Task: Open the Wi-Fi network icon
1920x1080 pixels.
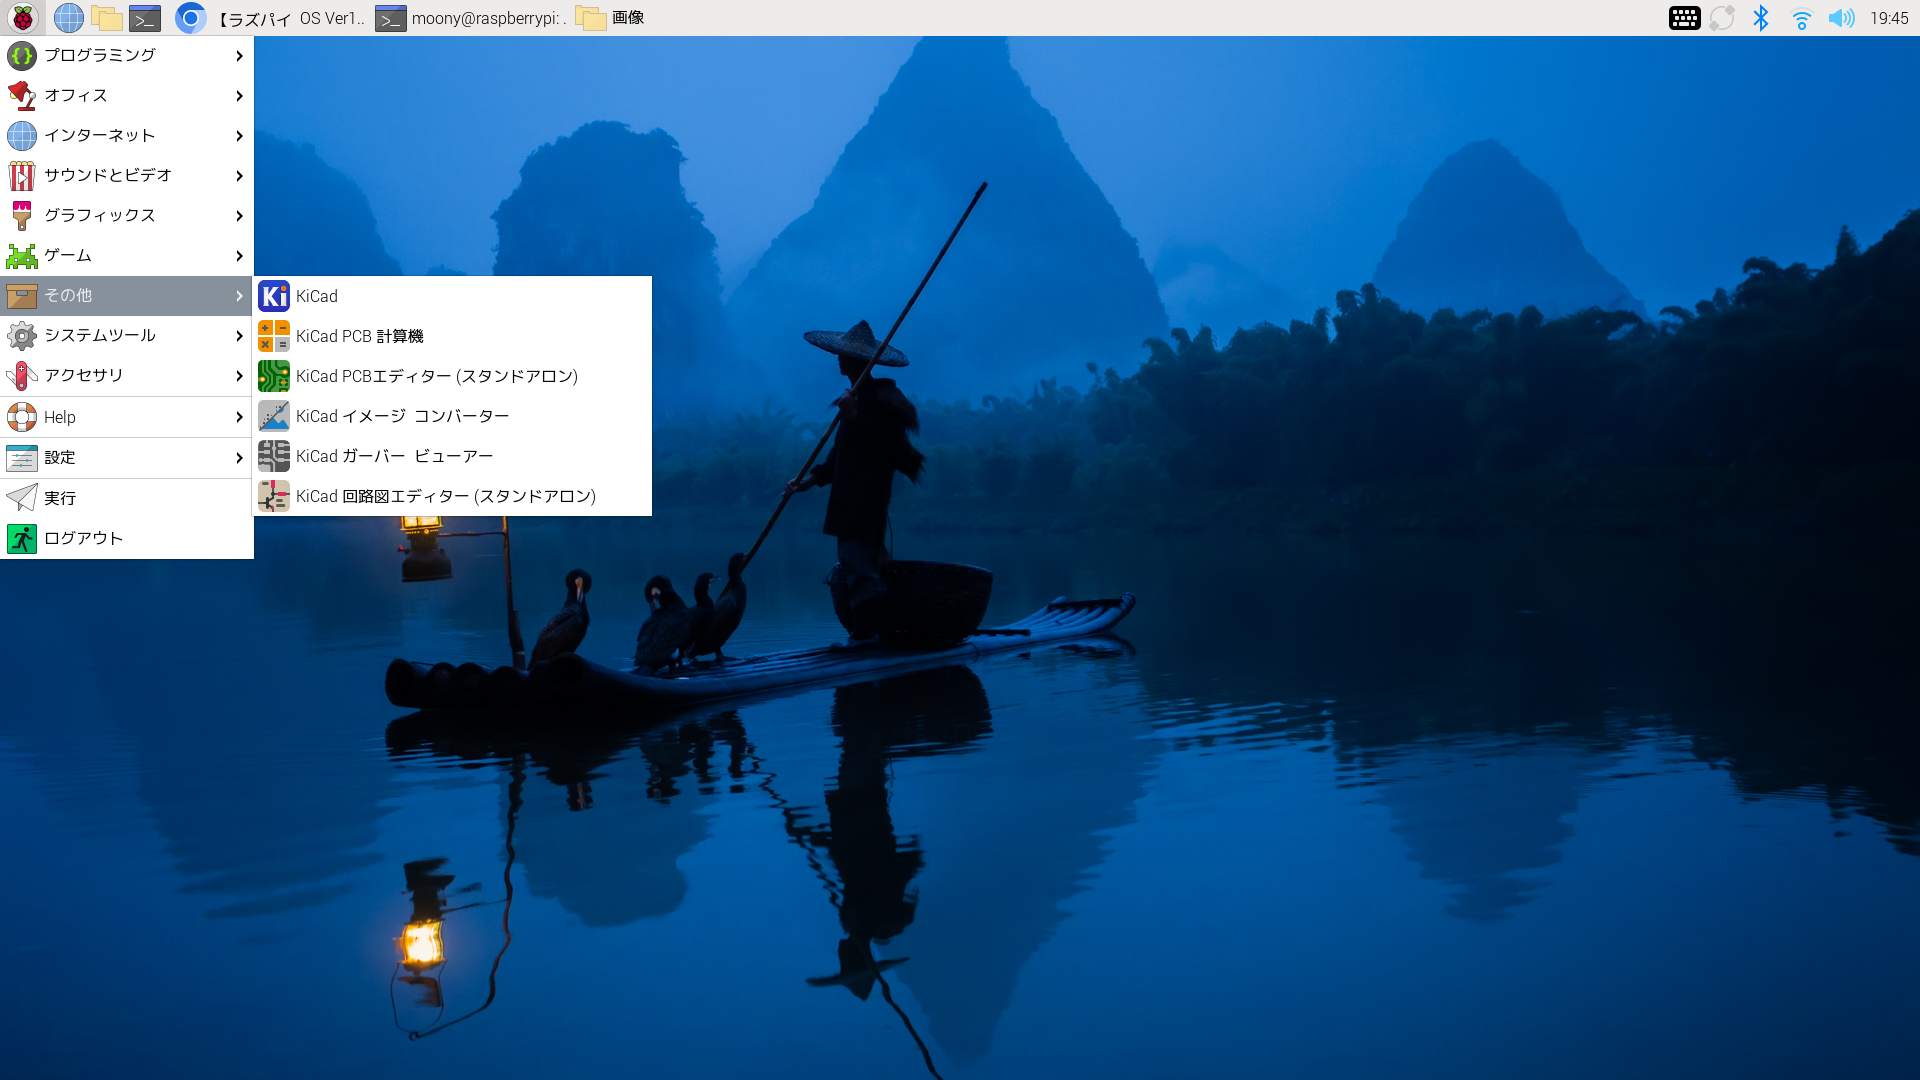Action: (1801, 18)
